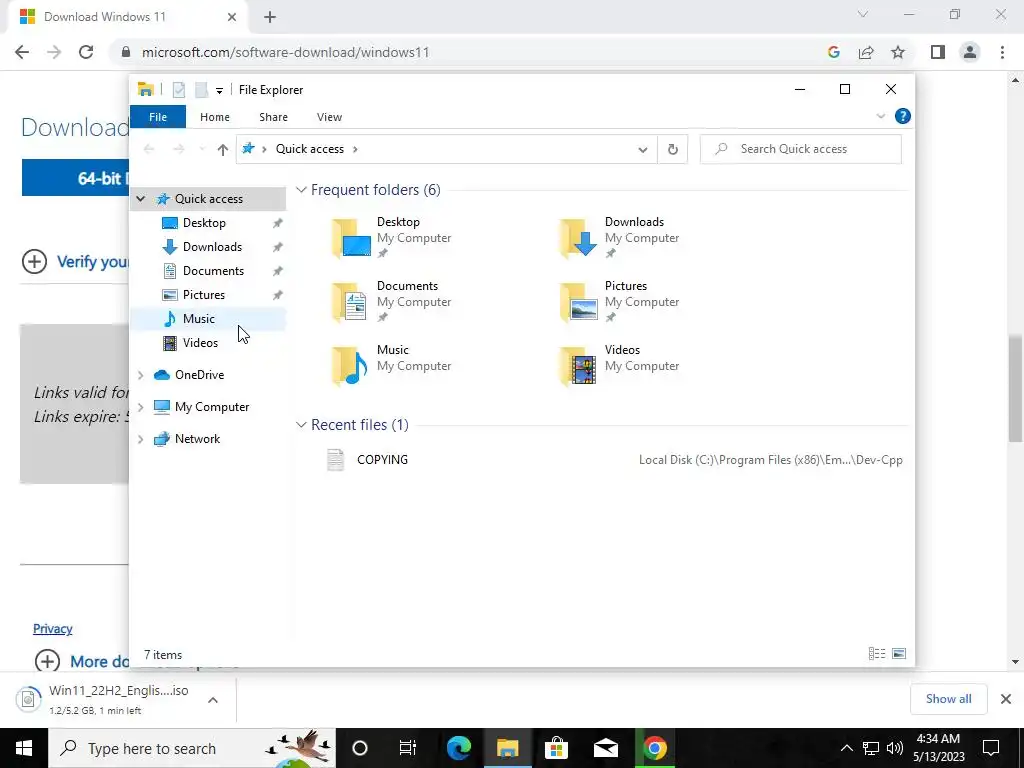Screen dimensions: 1024x768
Task: Click Quick access in the address breadcrumb
Action: 310,149
